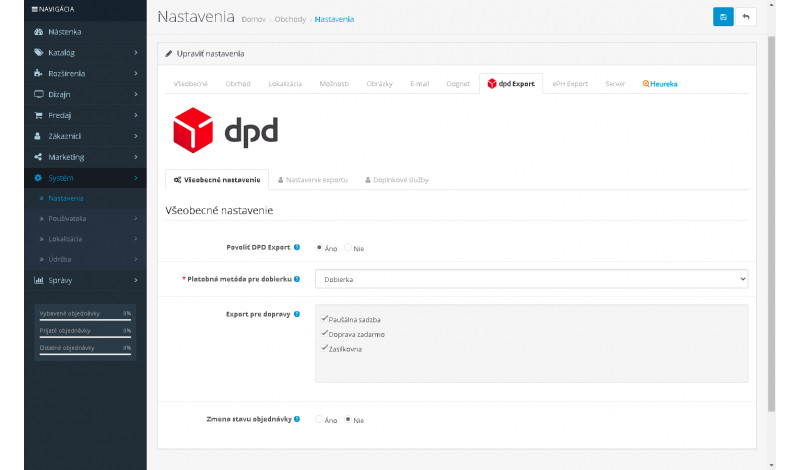
Task: Click the pencil icon beside Upraviť nastavenia
Action: coord(169,54)
